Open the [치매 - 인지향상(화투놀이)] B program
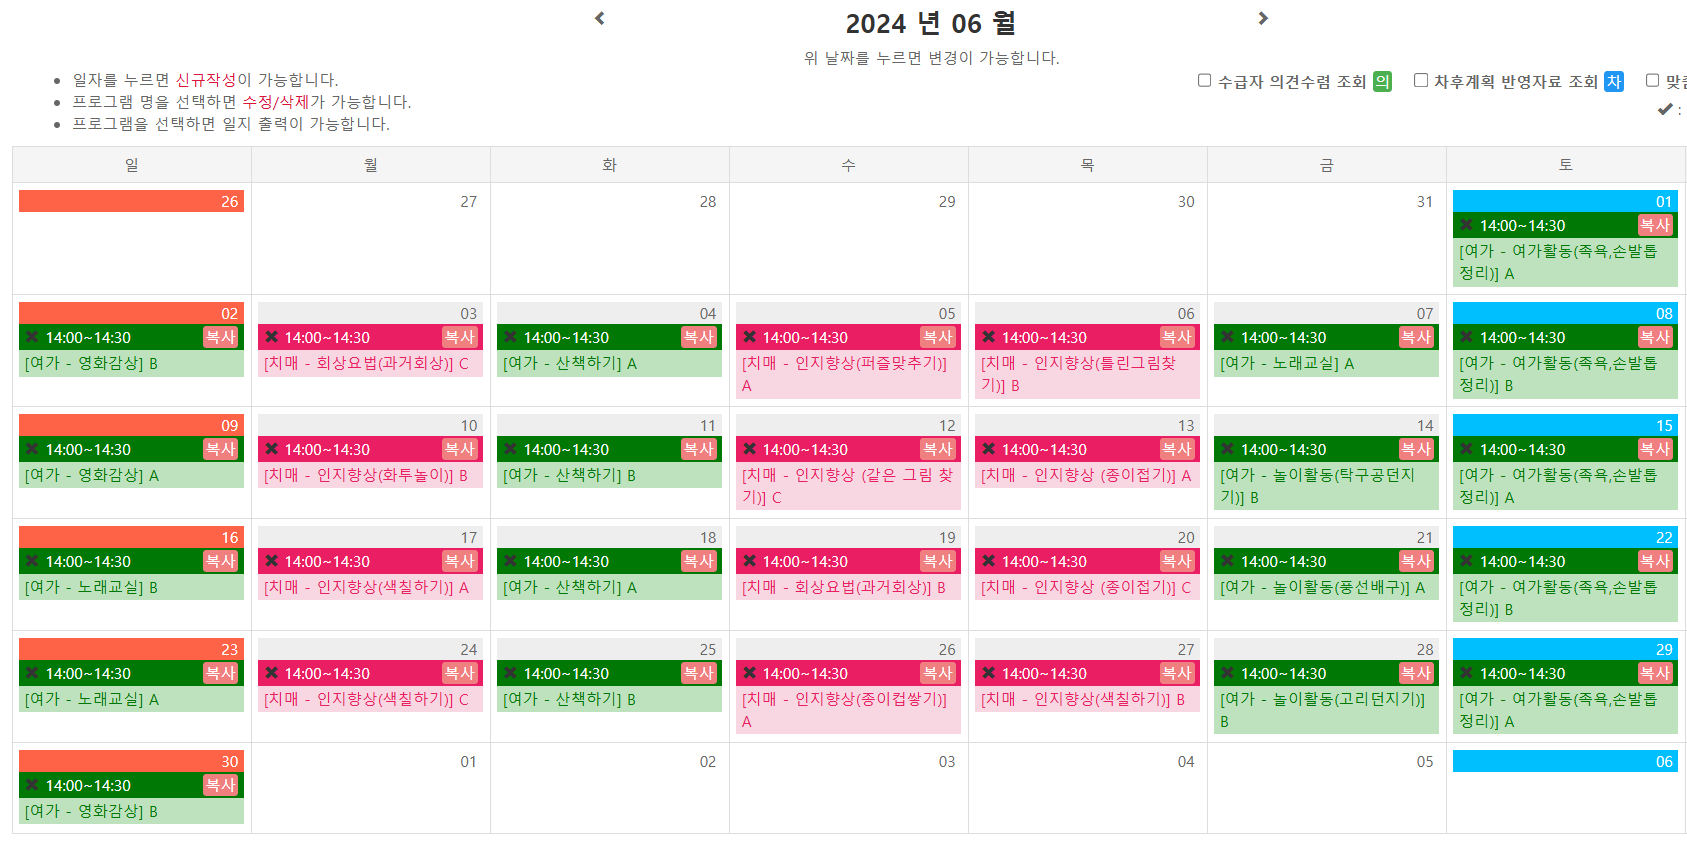The width and height of the screenshot is (1687, 841). coord(366,475)
